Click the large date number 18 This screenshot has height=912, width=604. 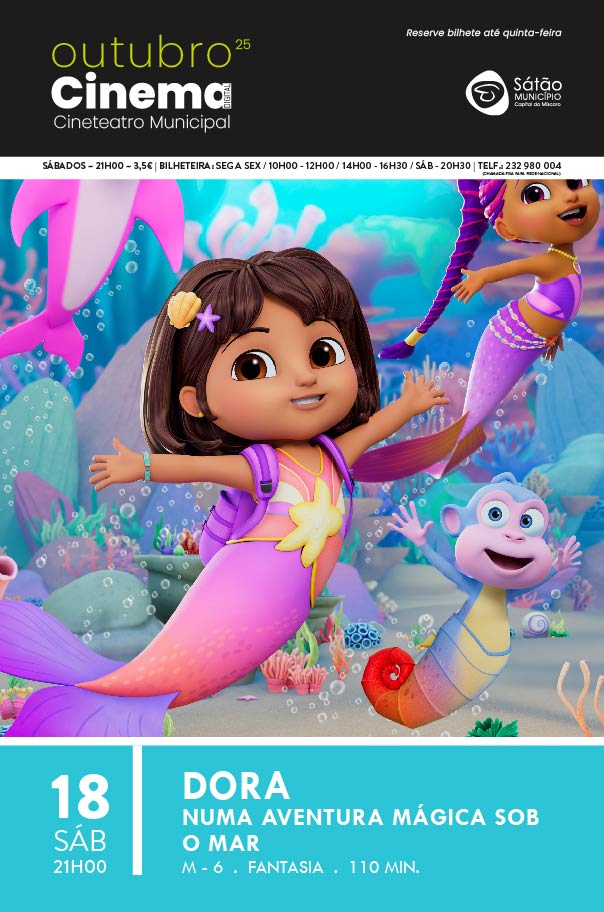80,799
